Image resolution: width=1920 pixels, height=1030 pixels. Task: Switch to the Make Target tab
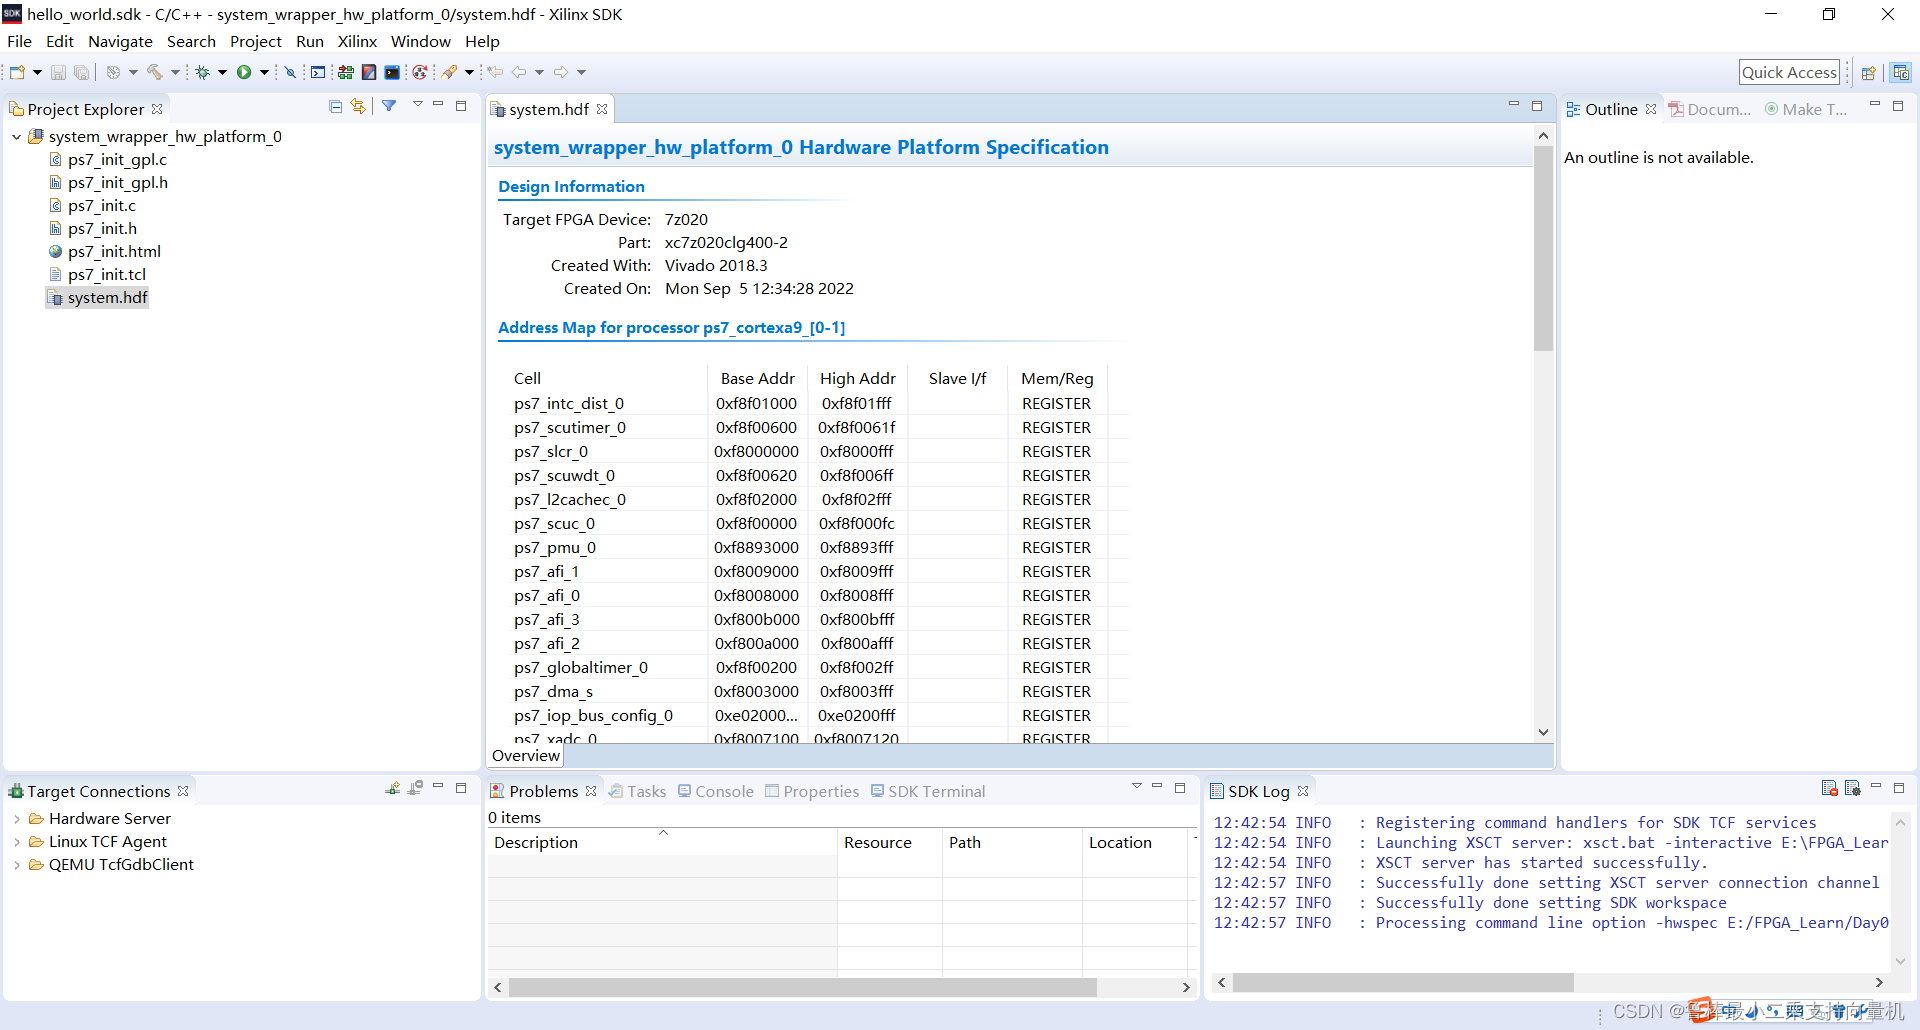pos(1806,109)
